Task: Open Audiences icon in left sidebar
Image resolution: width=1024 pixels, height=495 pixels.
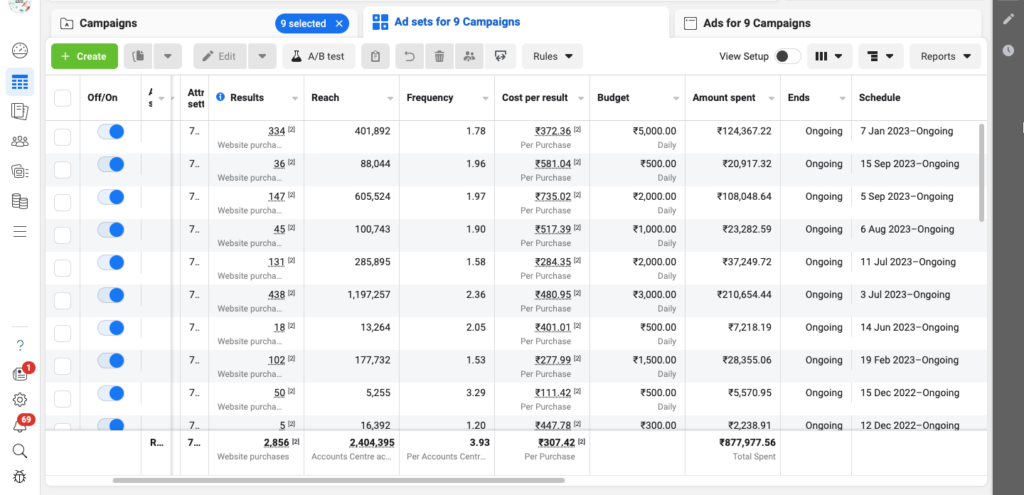Action: coord(20,141)
